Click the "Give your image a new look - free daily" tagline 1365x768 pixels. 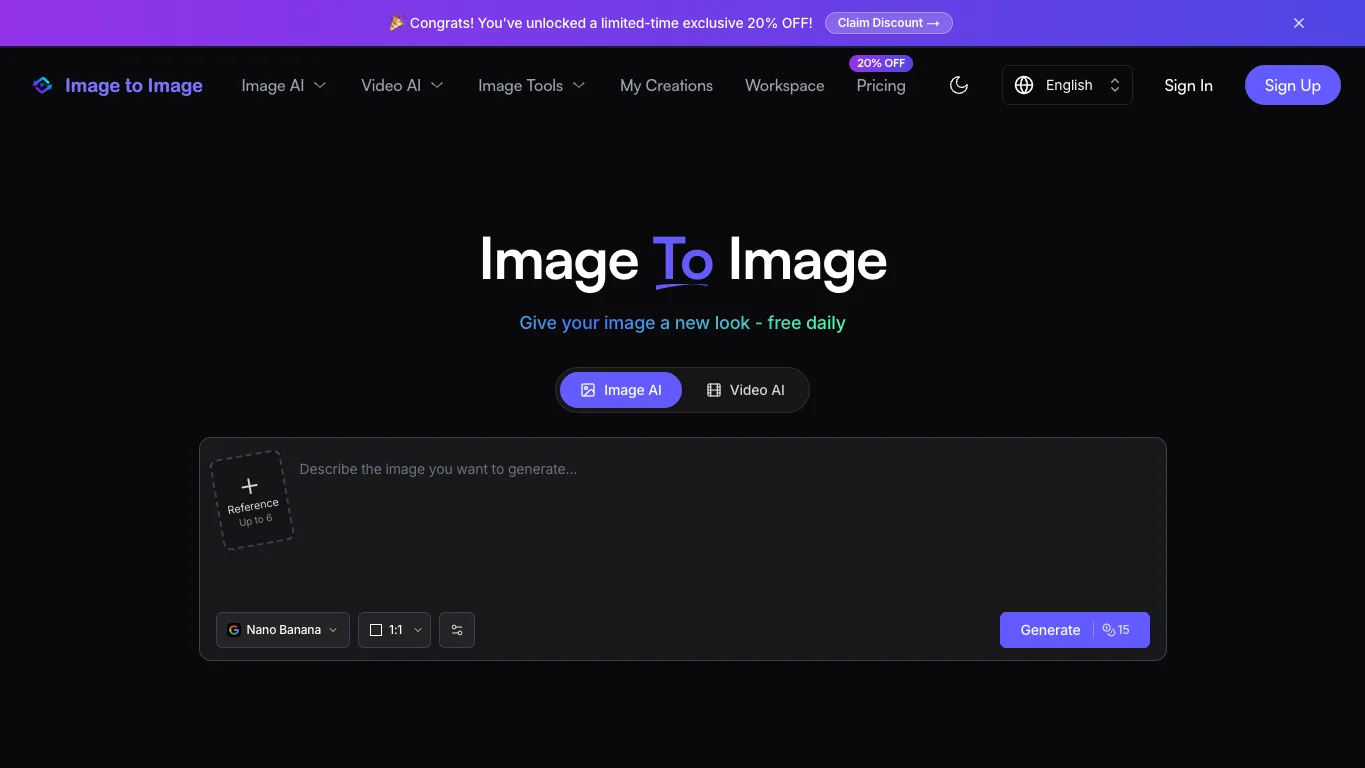click(x=683, y=323)
